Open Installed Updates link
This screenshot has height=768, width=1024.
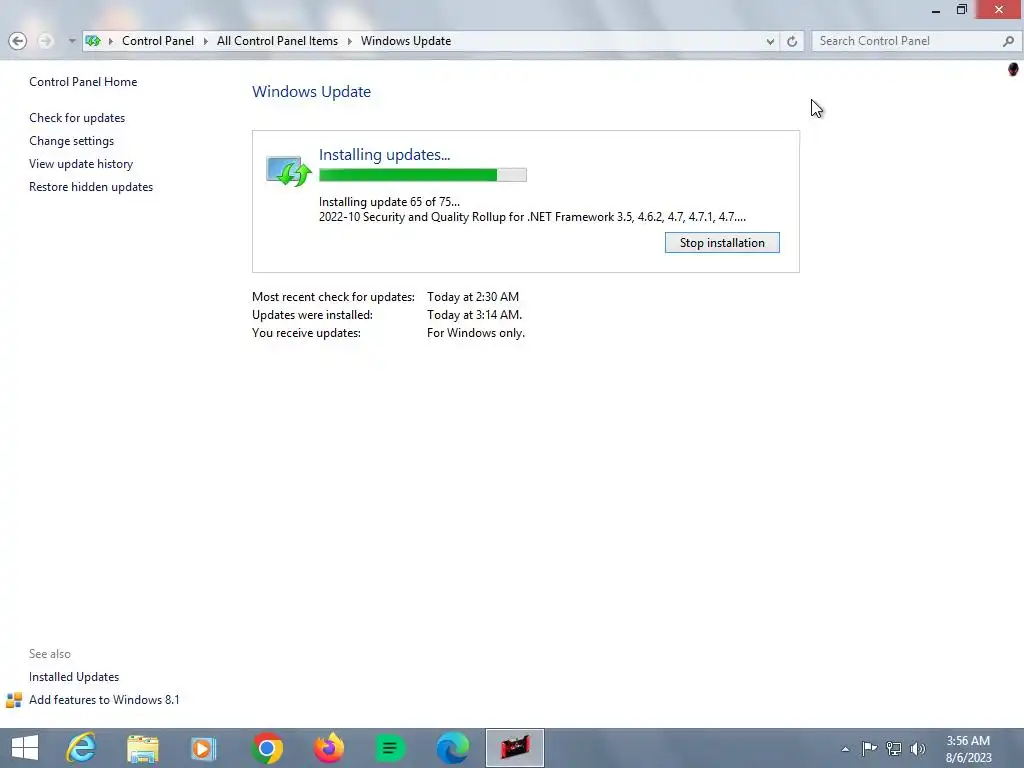pos(74,677)
